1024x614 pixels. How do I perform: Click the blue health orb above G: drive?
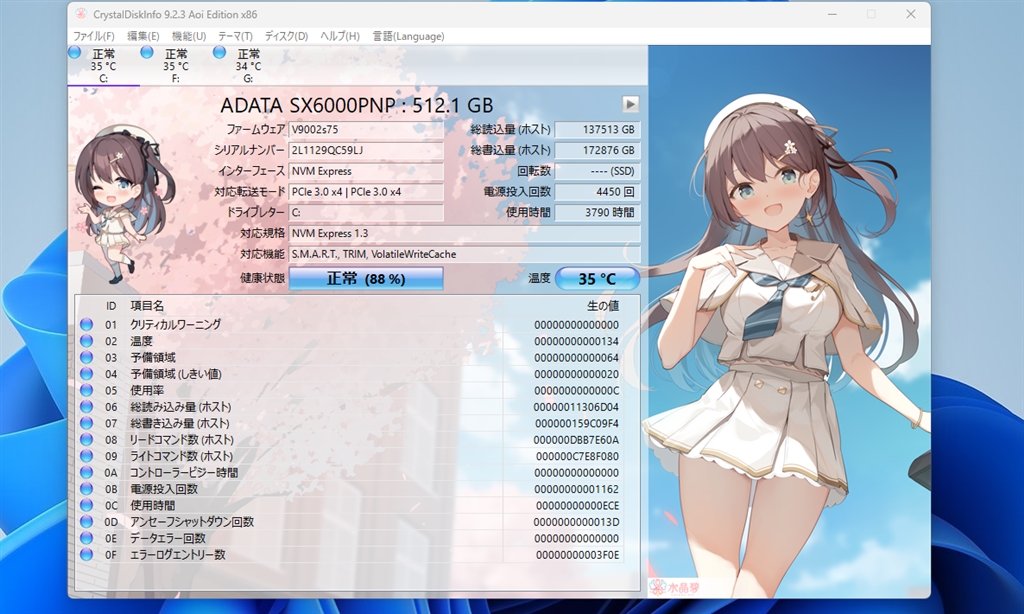click(219, 52)
